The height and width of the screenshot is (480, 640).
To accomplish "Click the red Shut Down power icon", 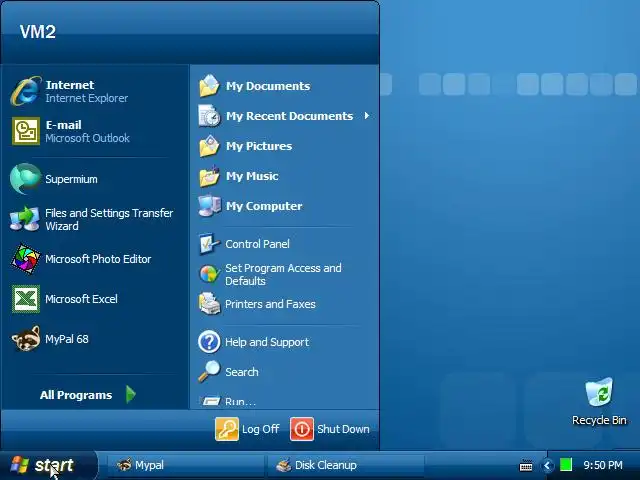I will (302, 429).
